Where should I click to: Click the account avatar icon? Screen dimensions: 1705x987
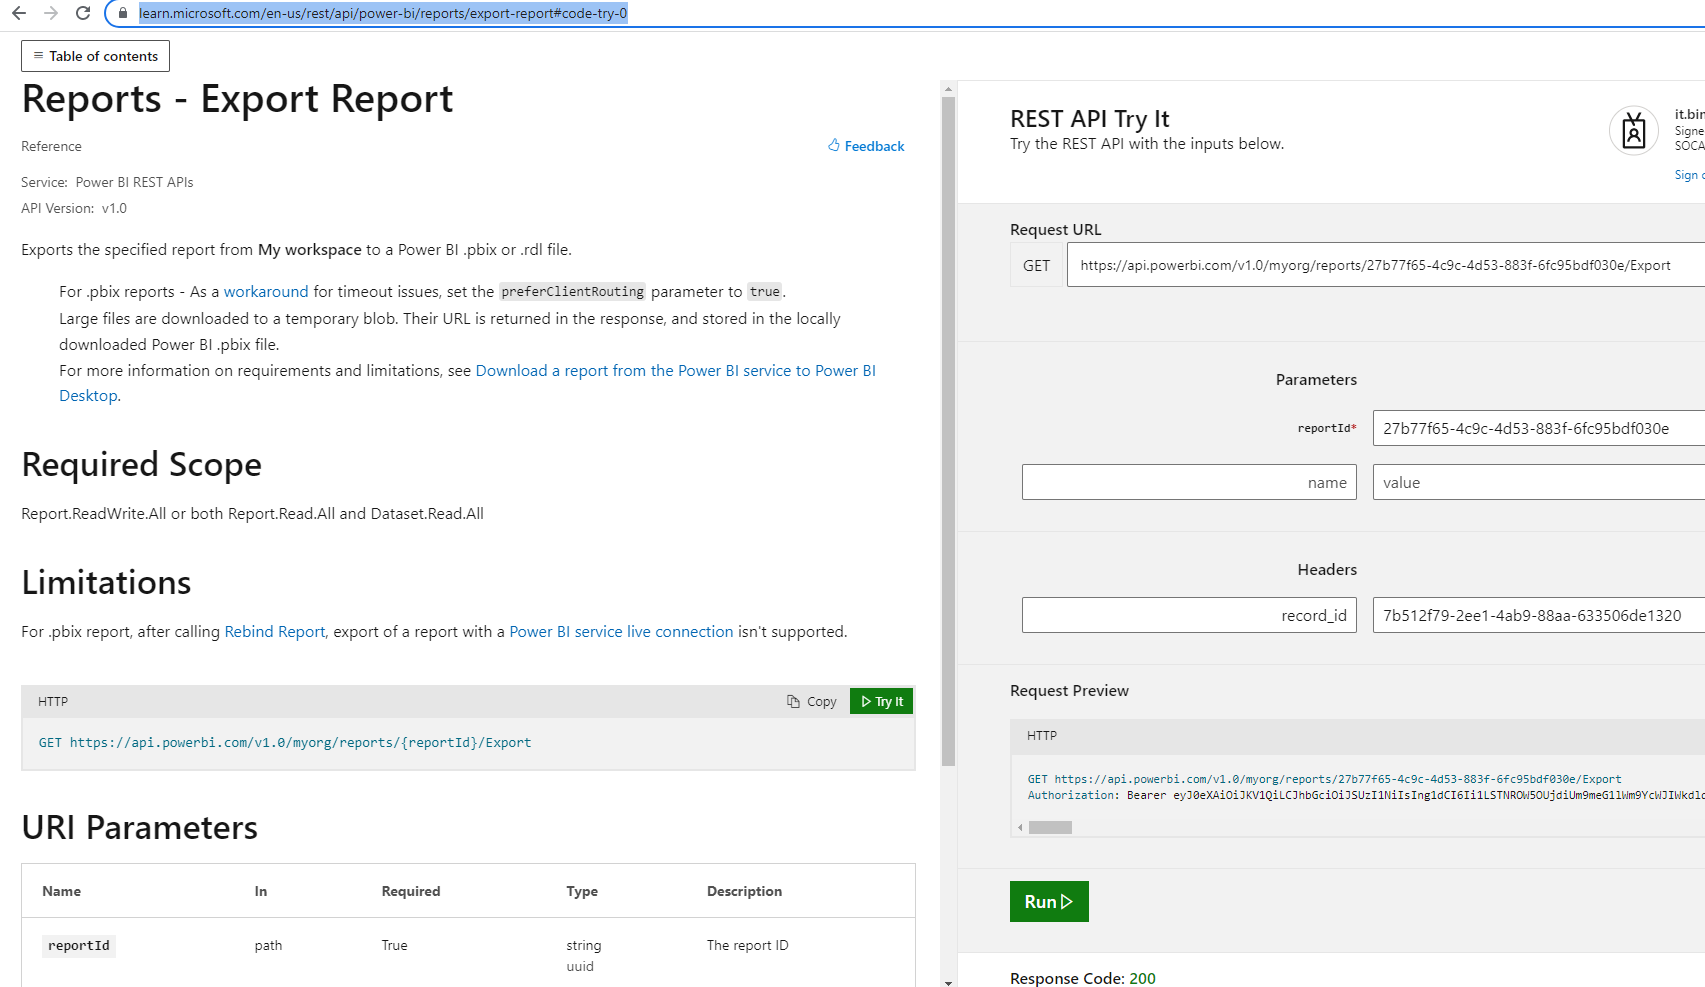coord(1634,131)
